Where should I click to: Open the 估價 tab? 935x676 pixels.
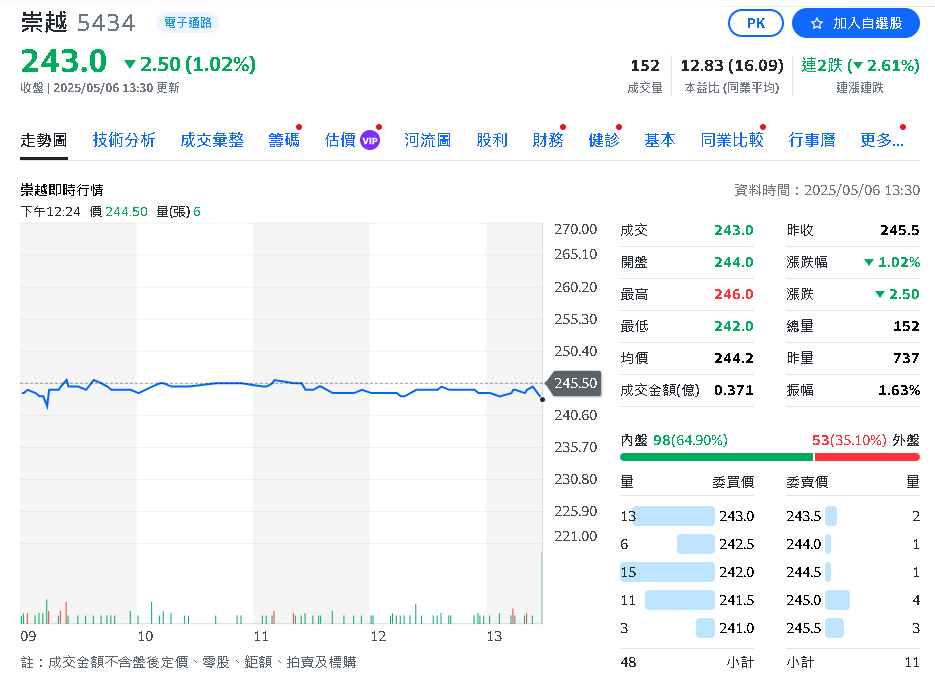click(340, 140)
